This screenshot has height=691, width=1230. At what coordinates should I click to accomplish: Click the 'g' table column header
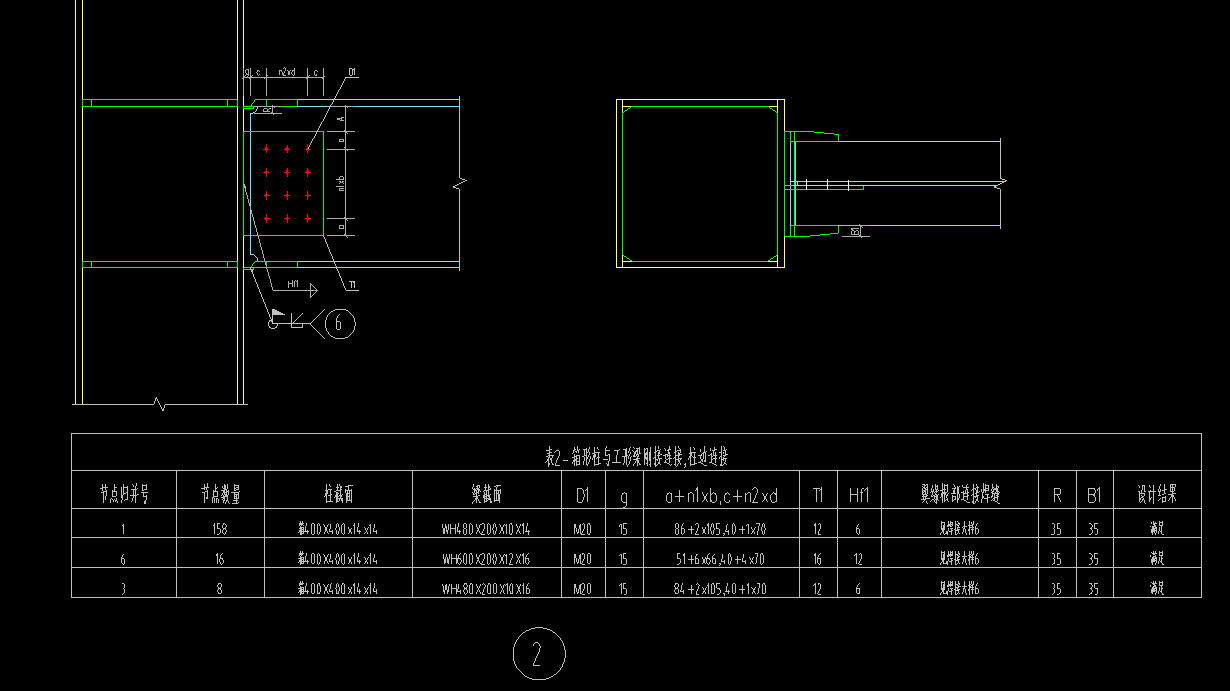tap(624, 495)
